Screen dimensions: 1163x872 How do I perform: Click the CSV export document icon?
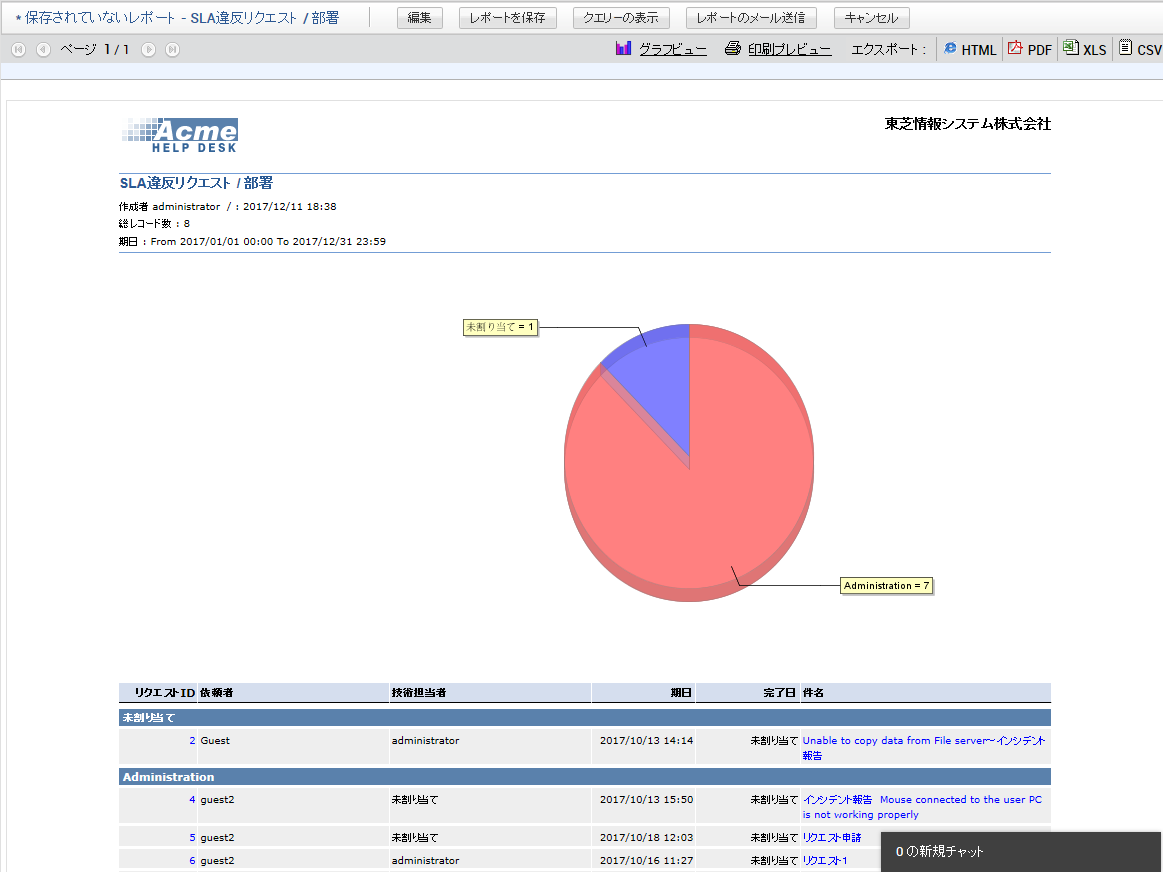(1125, 47)
